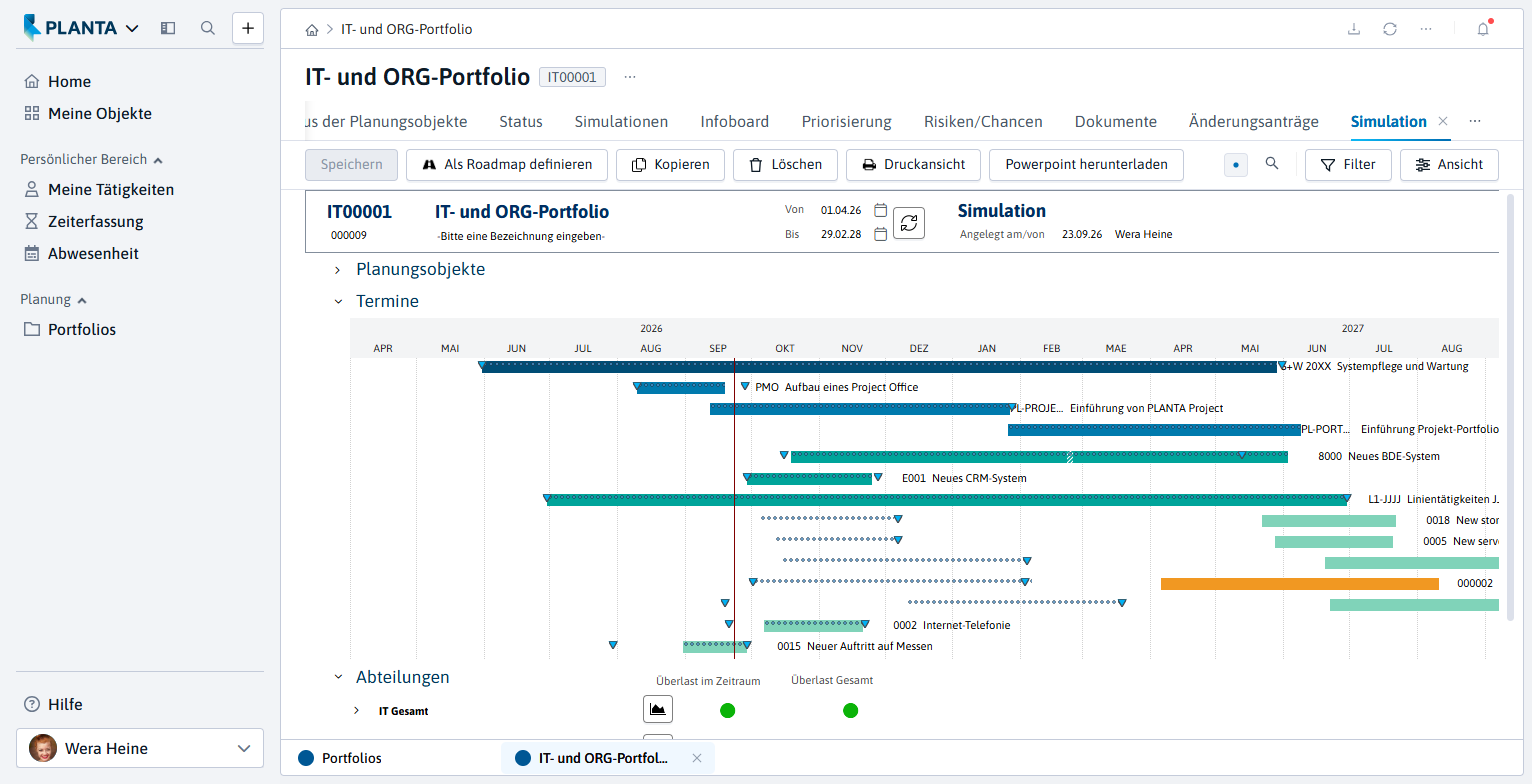Open the more options menu next to IT00001 badge
The width and height of the screenshot is (1532, 784).
pos(630,77)
